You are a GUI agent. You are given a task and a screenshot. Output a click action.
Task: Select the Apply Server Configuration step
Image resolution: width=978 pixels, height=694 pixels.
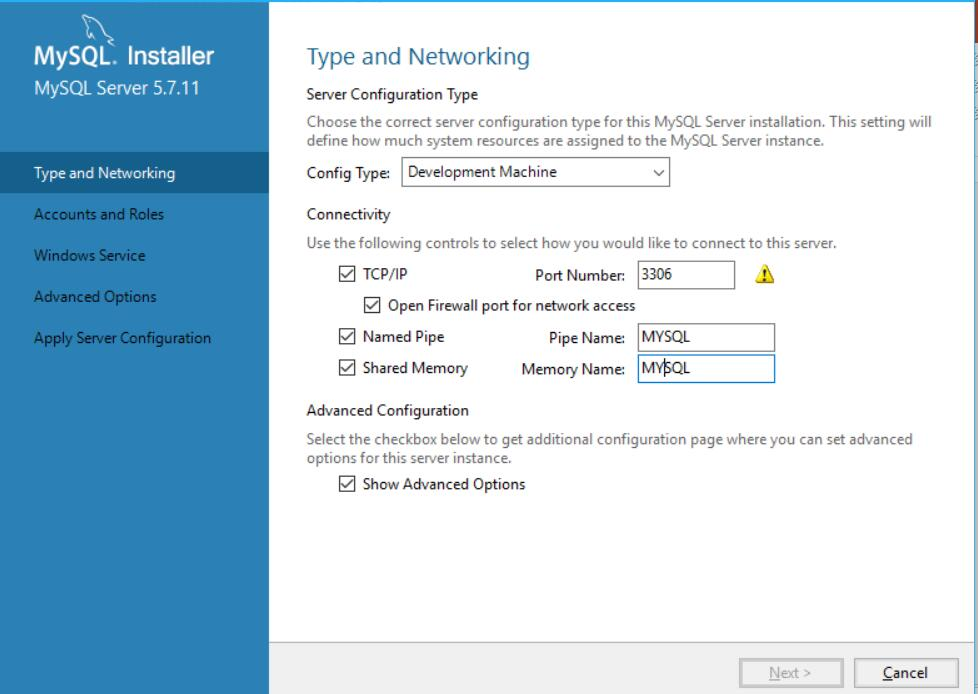click(x=122, y=338)
